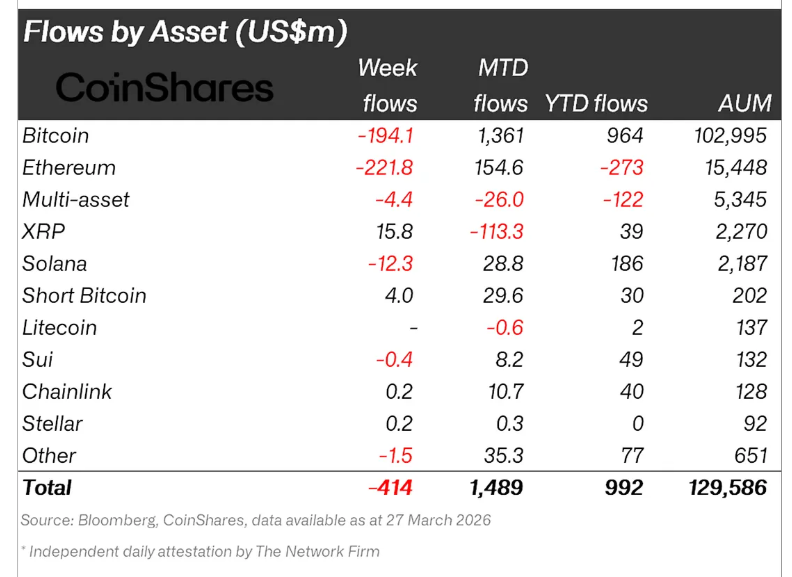This screenshot has width=792, height=577.
Task: Click the Total week flows value -414
Action: point(391,488)
